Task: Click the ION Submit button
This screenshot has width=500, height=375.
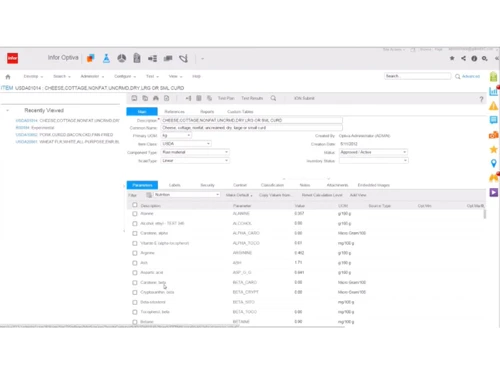Action: pyautogui.click(x=304, y=98)
